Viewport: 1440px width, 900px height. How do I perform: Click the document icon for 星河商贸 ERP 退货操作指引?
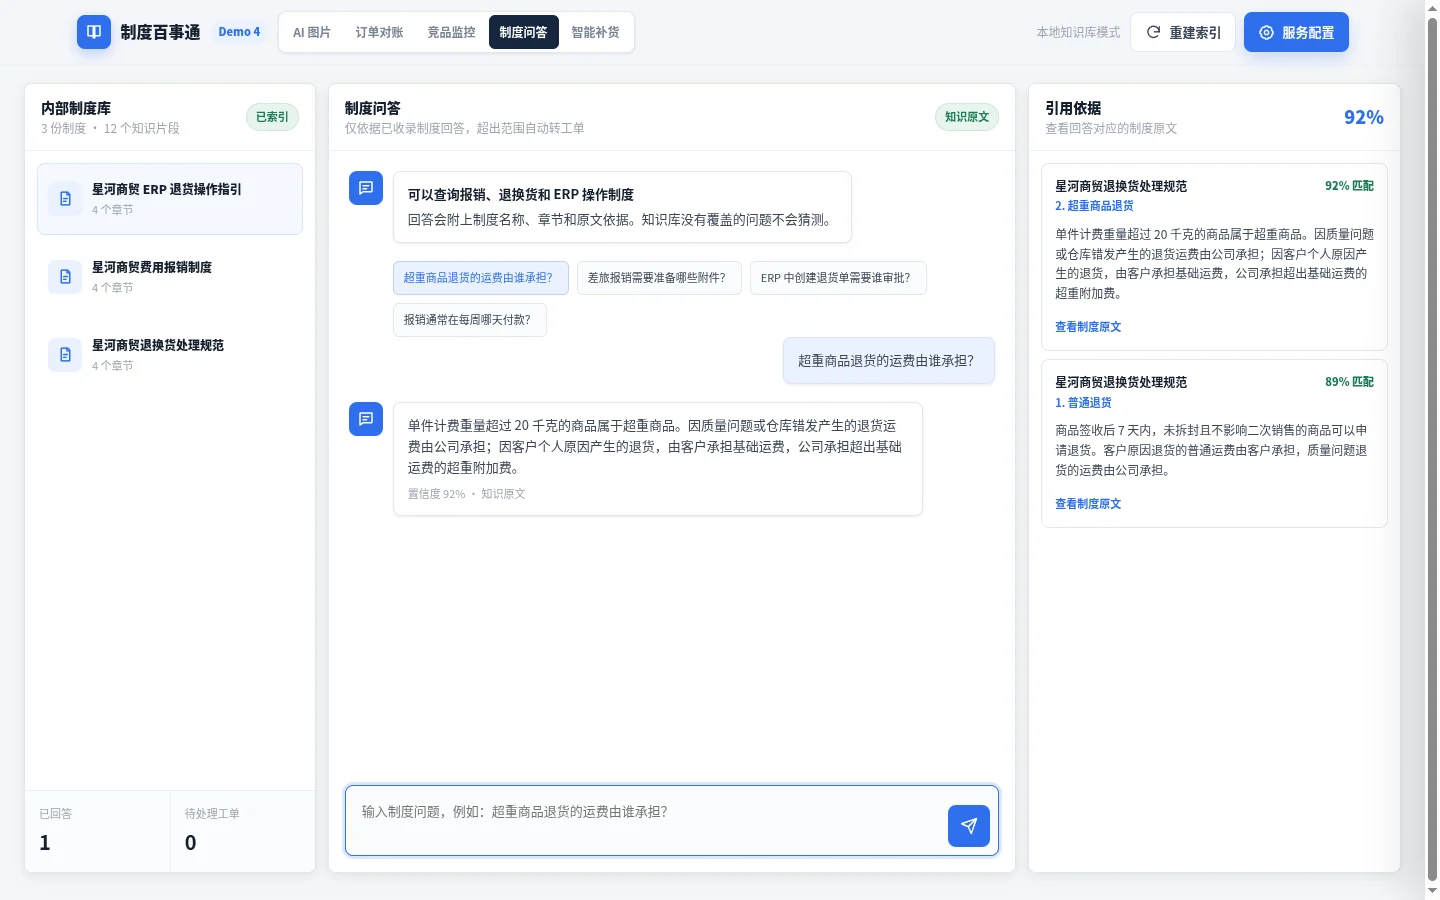(x=65, y=199)
